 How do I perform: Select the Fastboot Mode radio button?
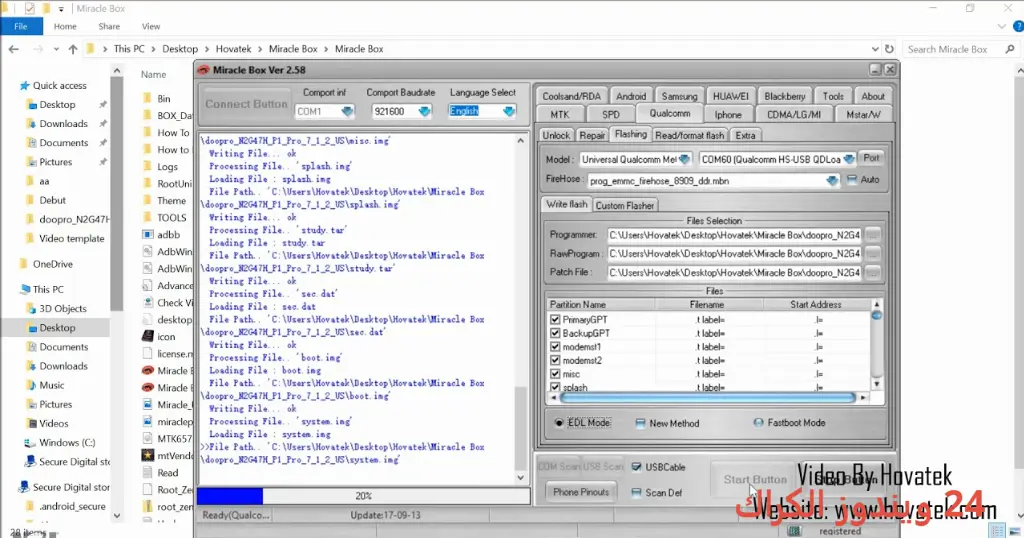tap(758, 423)
